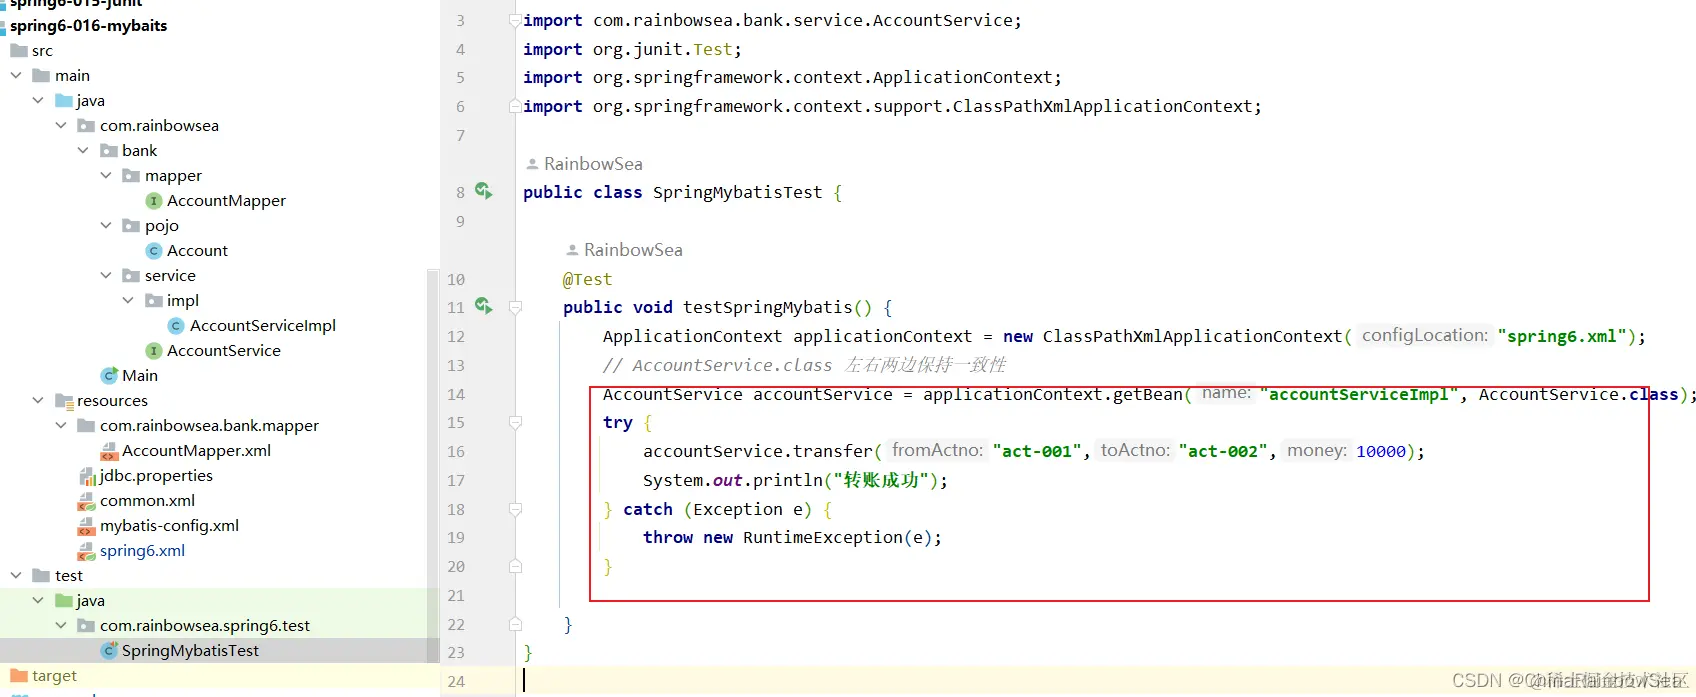Open AccountMapper in the project tree
Viewport: 1696px width, 697px height.
click(x=226, y=201)
